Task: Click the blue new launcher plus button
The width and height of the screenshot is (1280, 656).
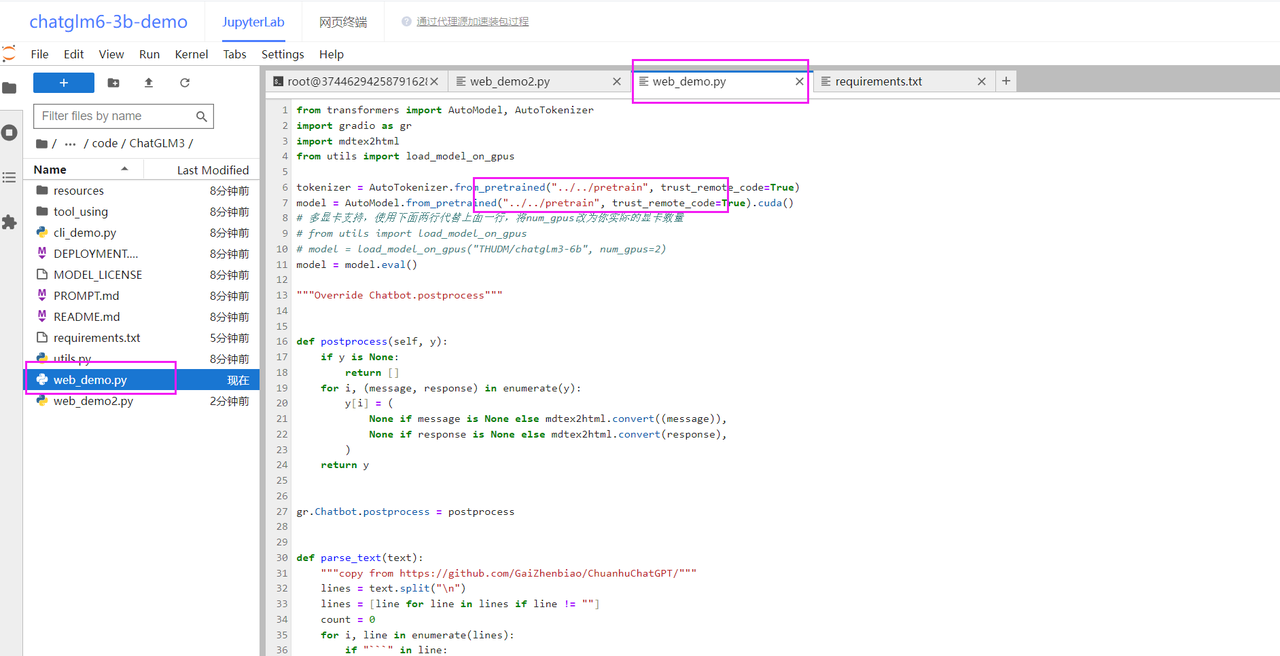Action: click(64, 83)
